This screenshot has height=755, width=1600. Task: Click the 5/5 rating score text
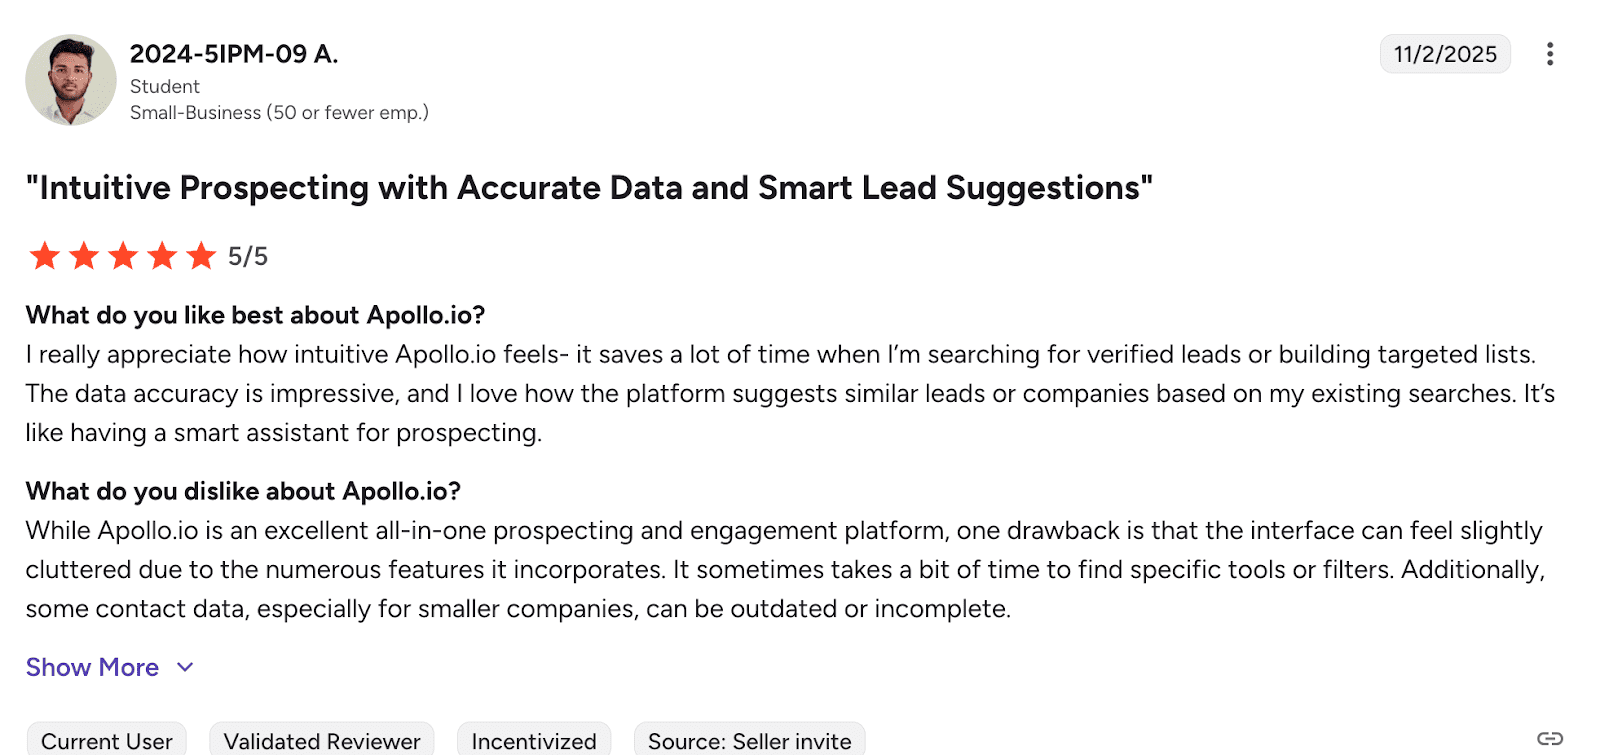point(248,257)
